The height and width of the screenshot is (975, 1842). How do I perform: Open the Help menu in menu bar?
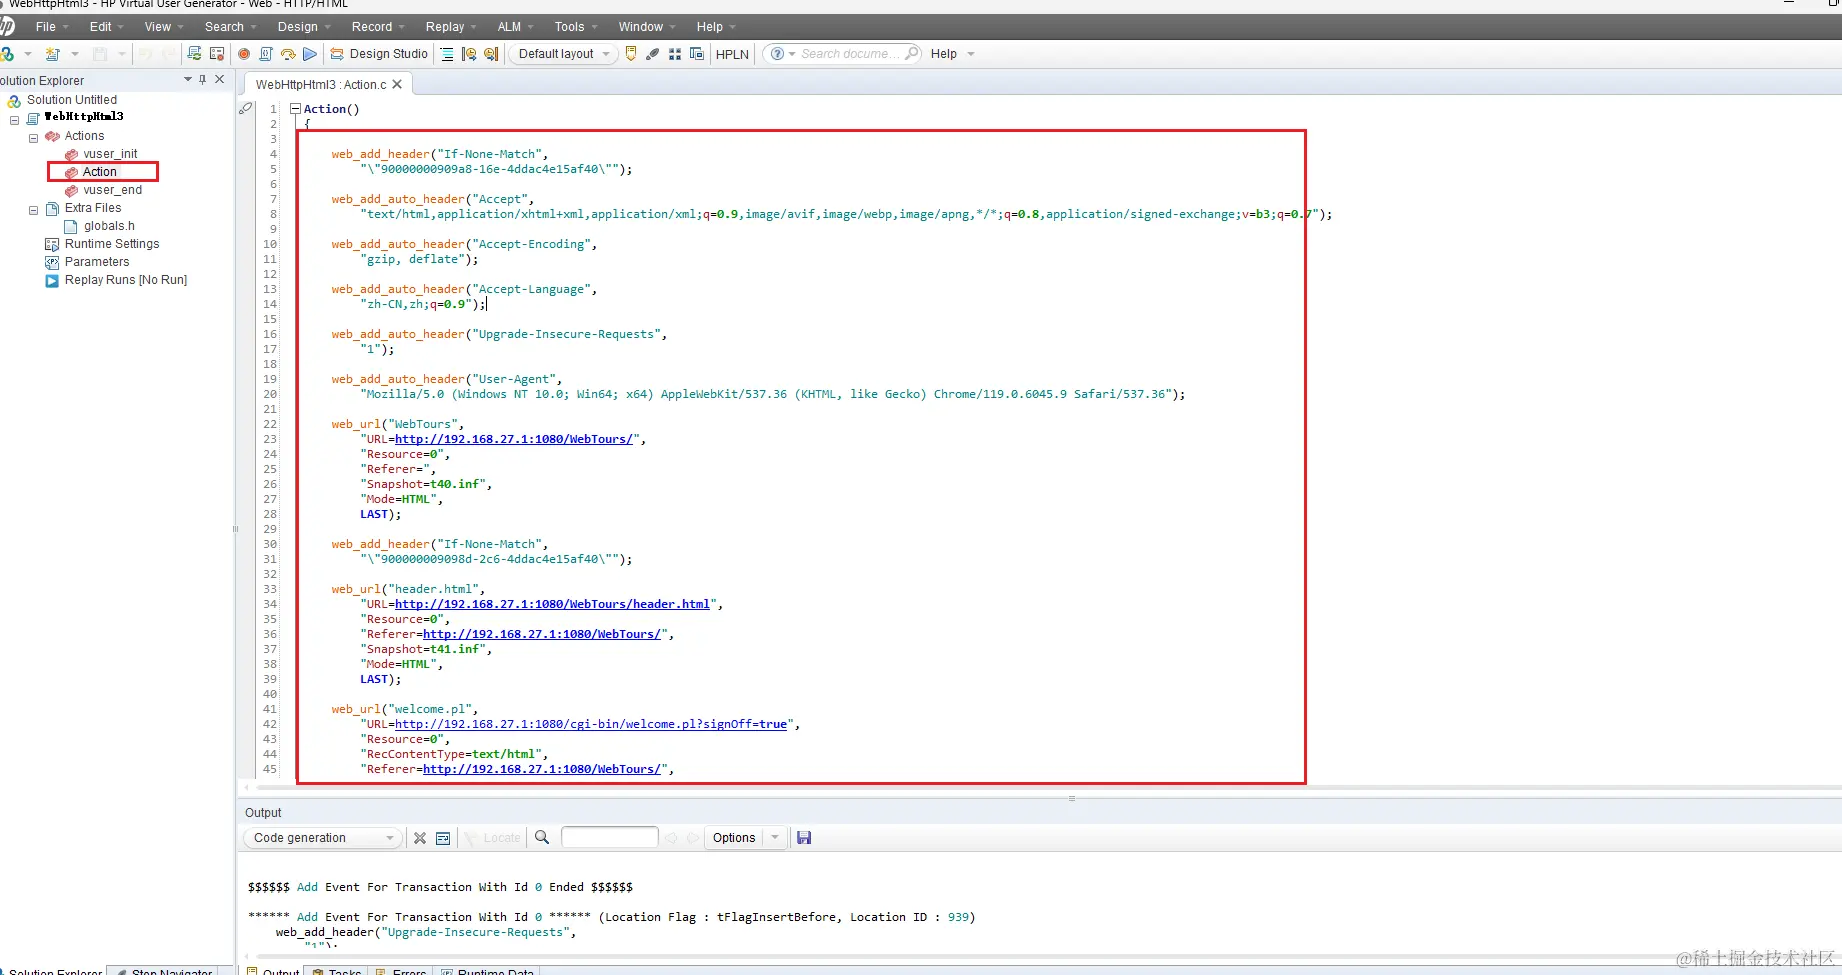710,27
